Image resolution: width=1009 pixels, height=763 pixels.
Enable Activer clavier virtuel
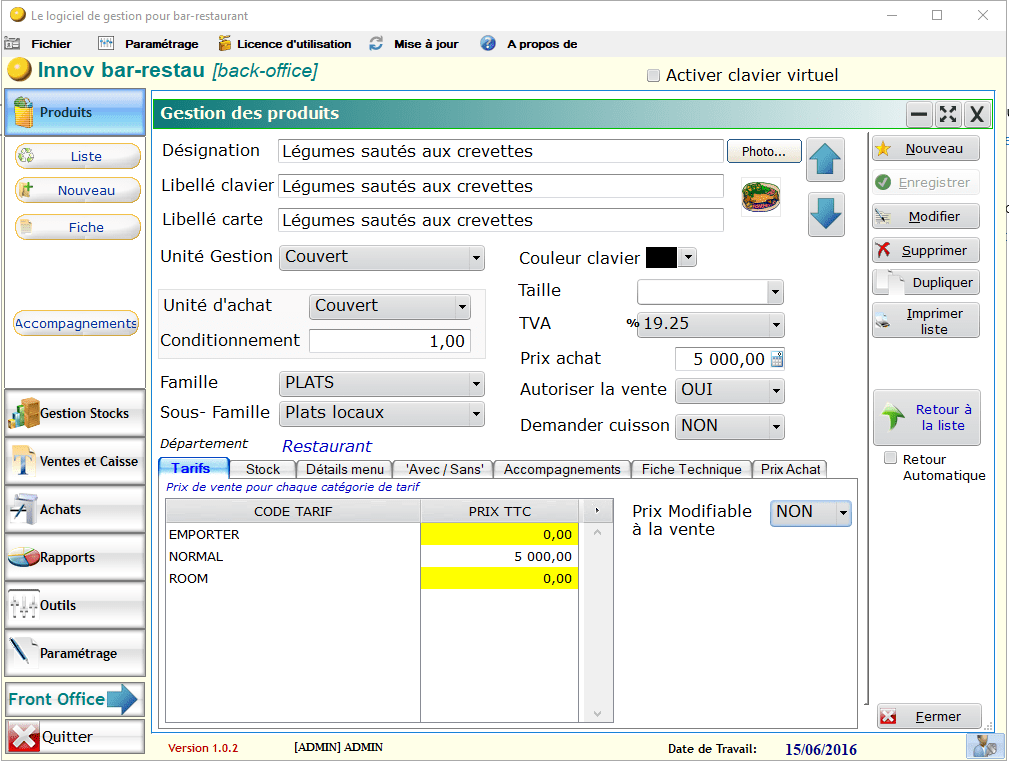pos(653,75)
